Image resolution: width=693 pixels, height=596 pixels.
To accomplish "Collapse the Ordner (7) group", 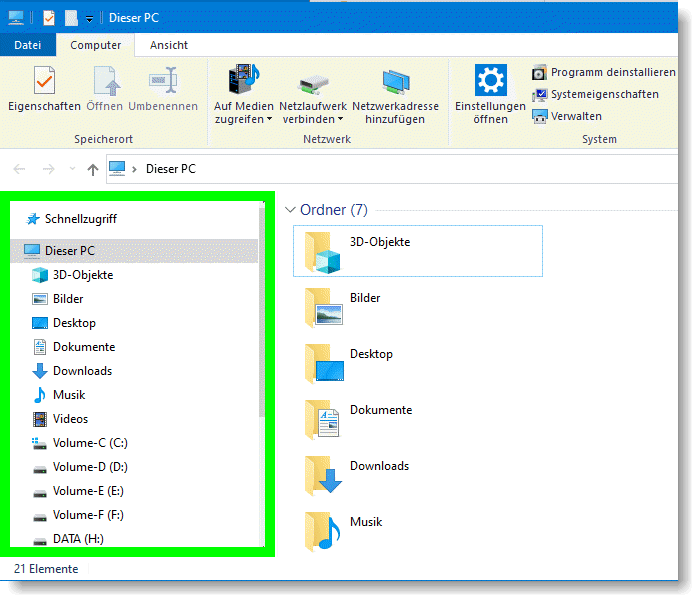I will point(291,210).
